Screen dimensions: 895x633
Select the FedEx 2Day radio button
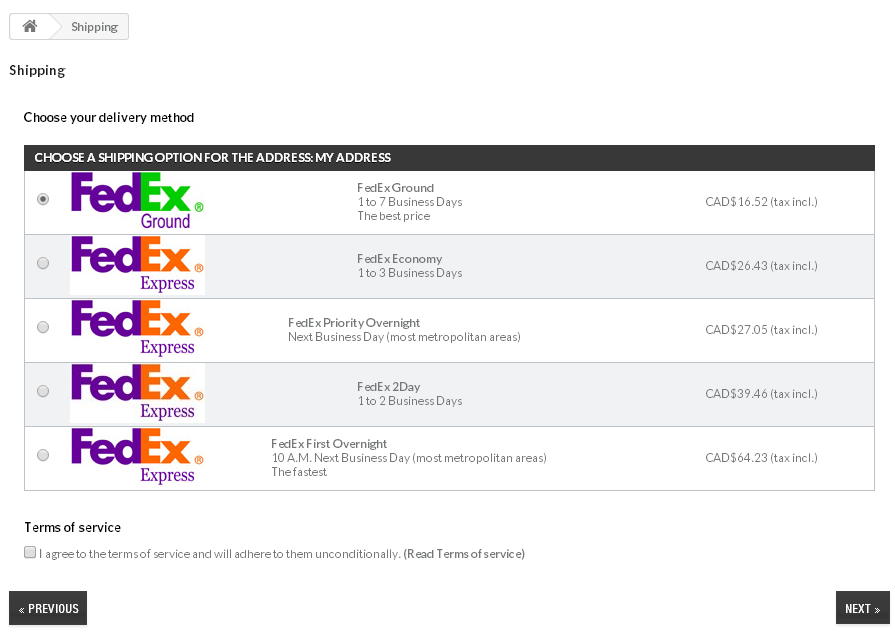coord(43,391)
